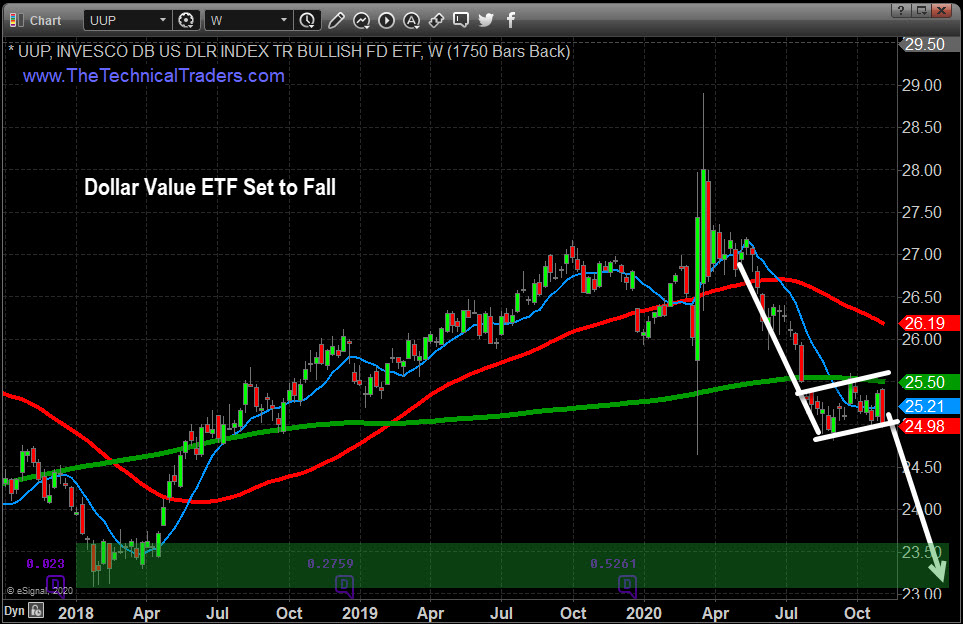The width and height of the screenshot is (963, 624).
Task: Open the clock time template menu
Action: 307,20
